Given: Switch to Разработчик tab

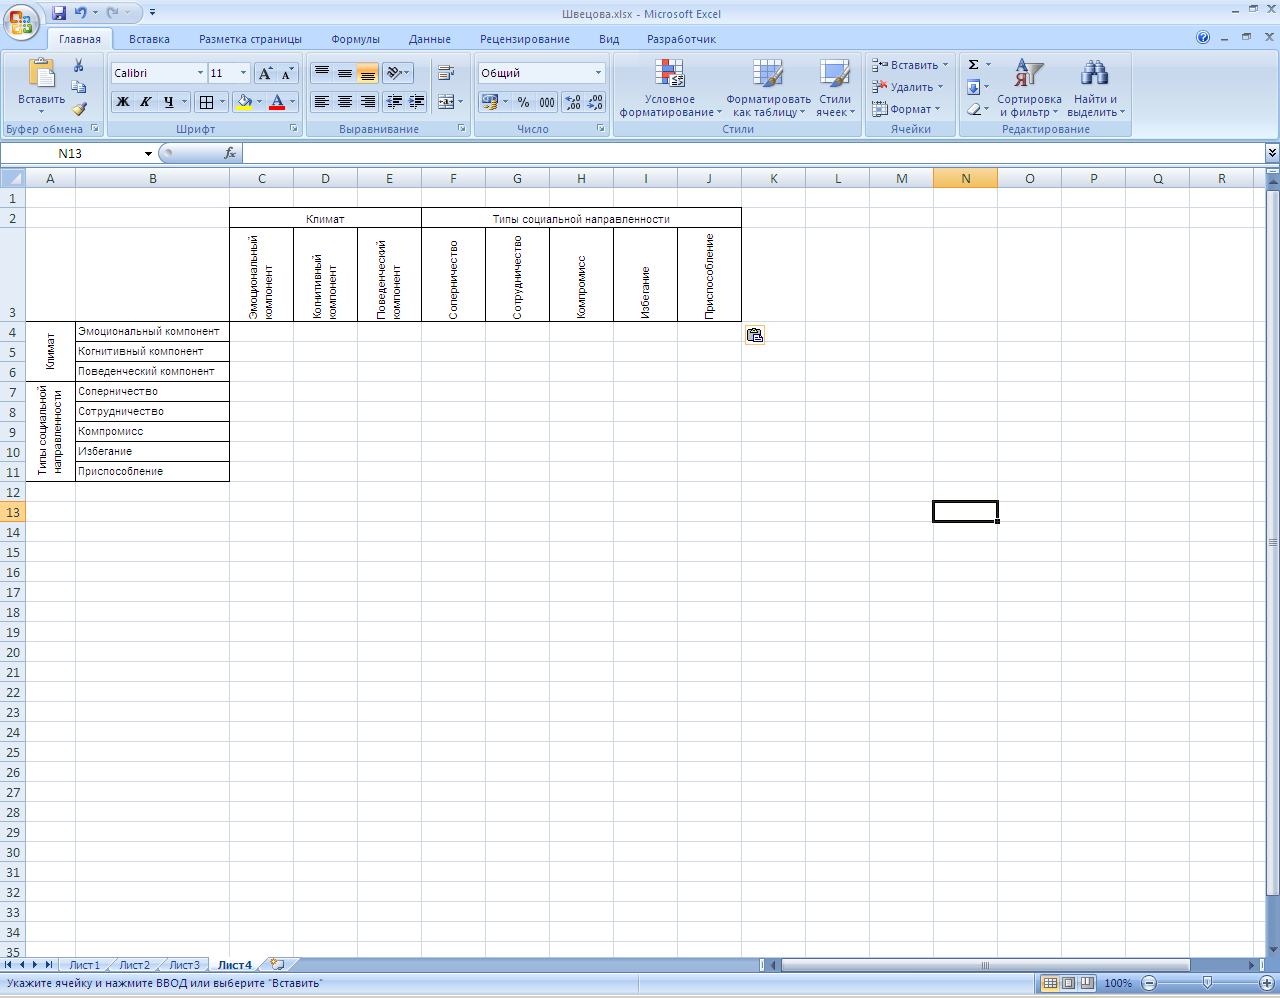Looking at the screenshot, I should 681,39.
